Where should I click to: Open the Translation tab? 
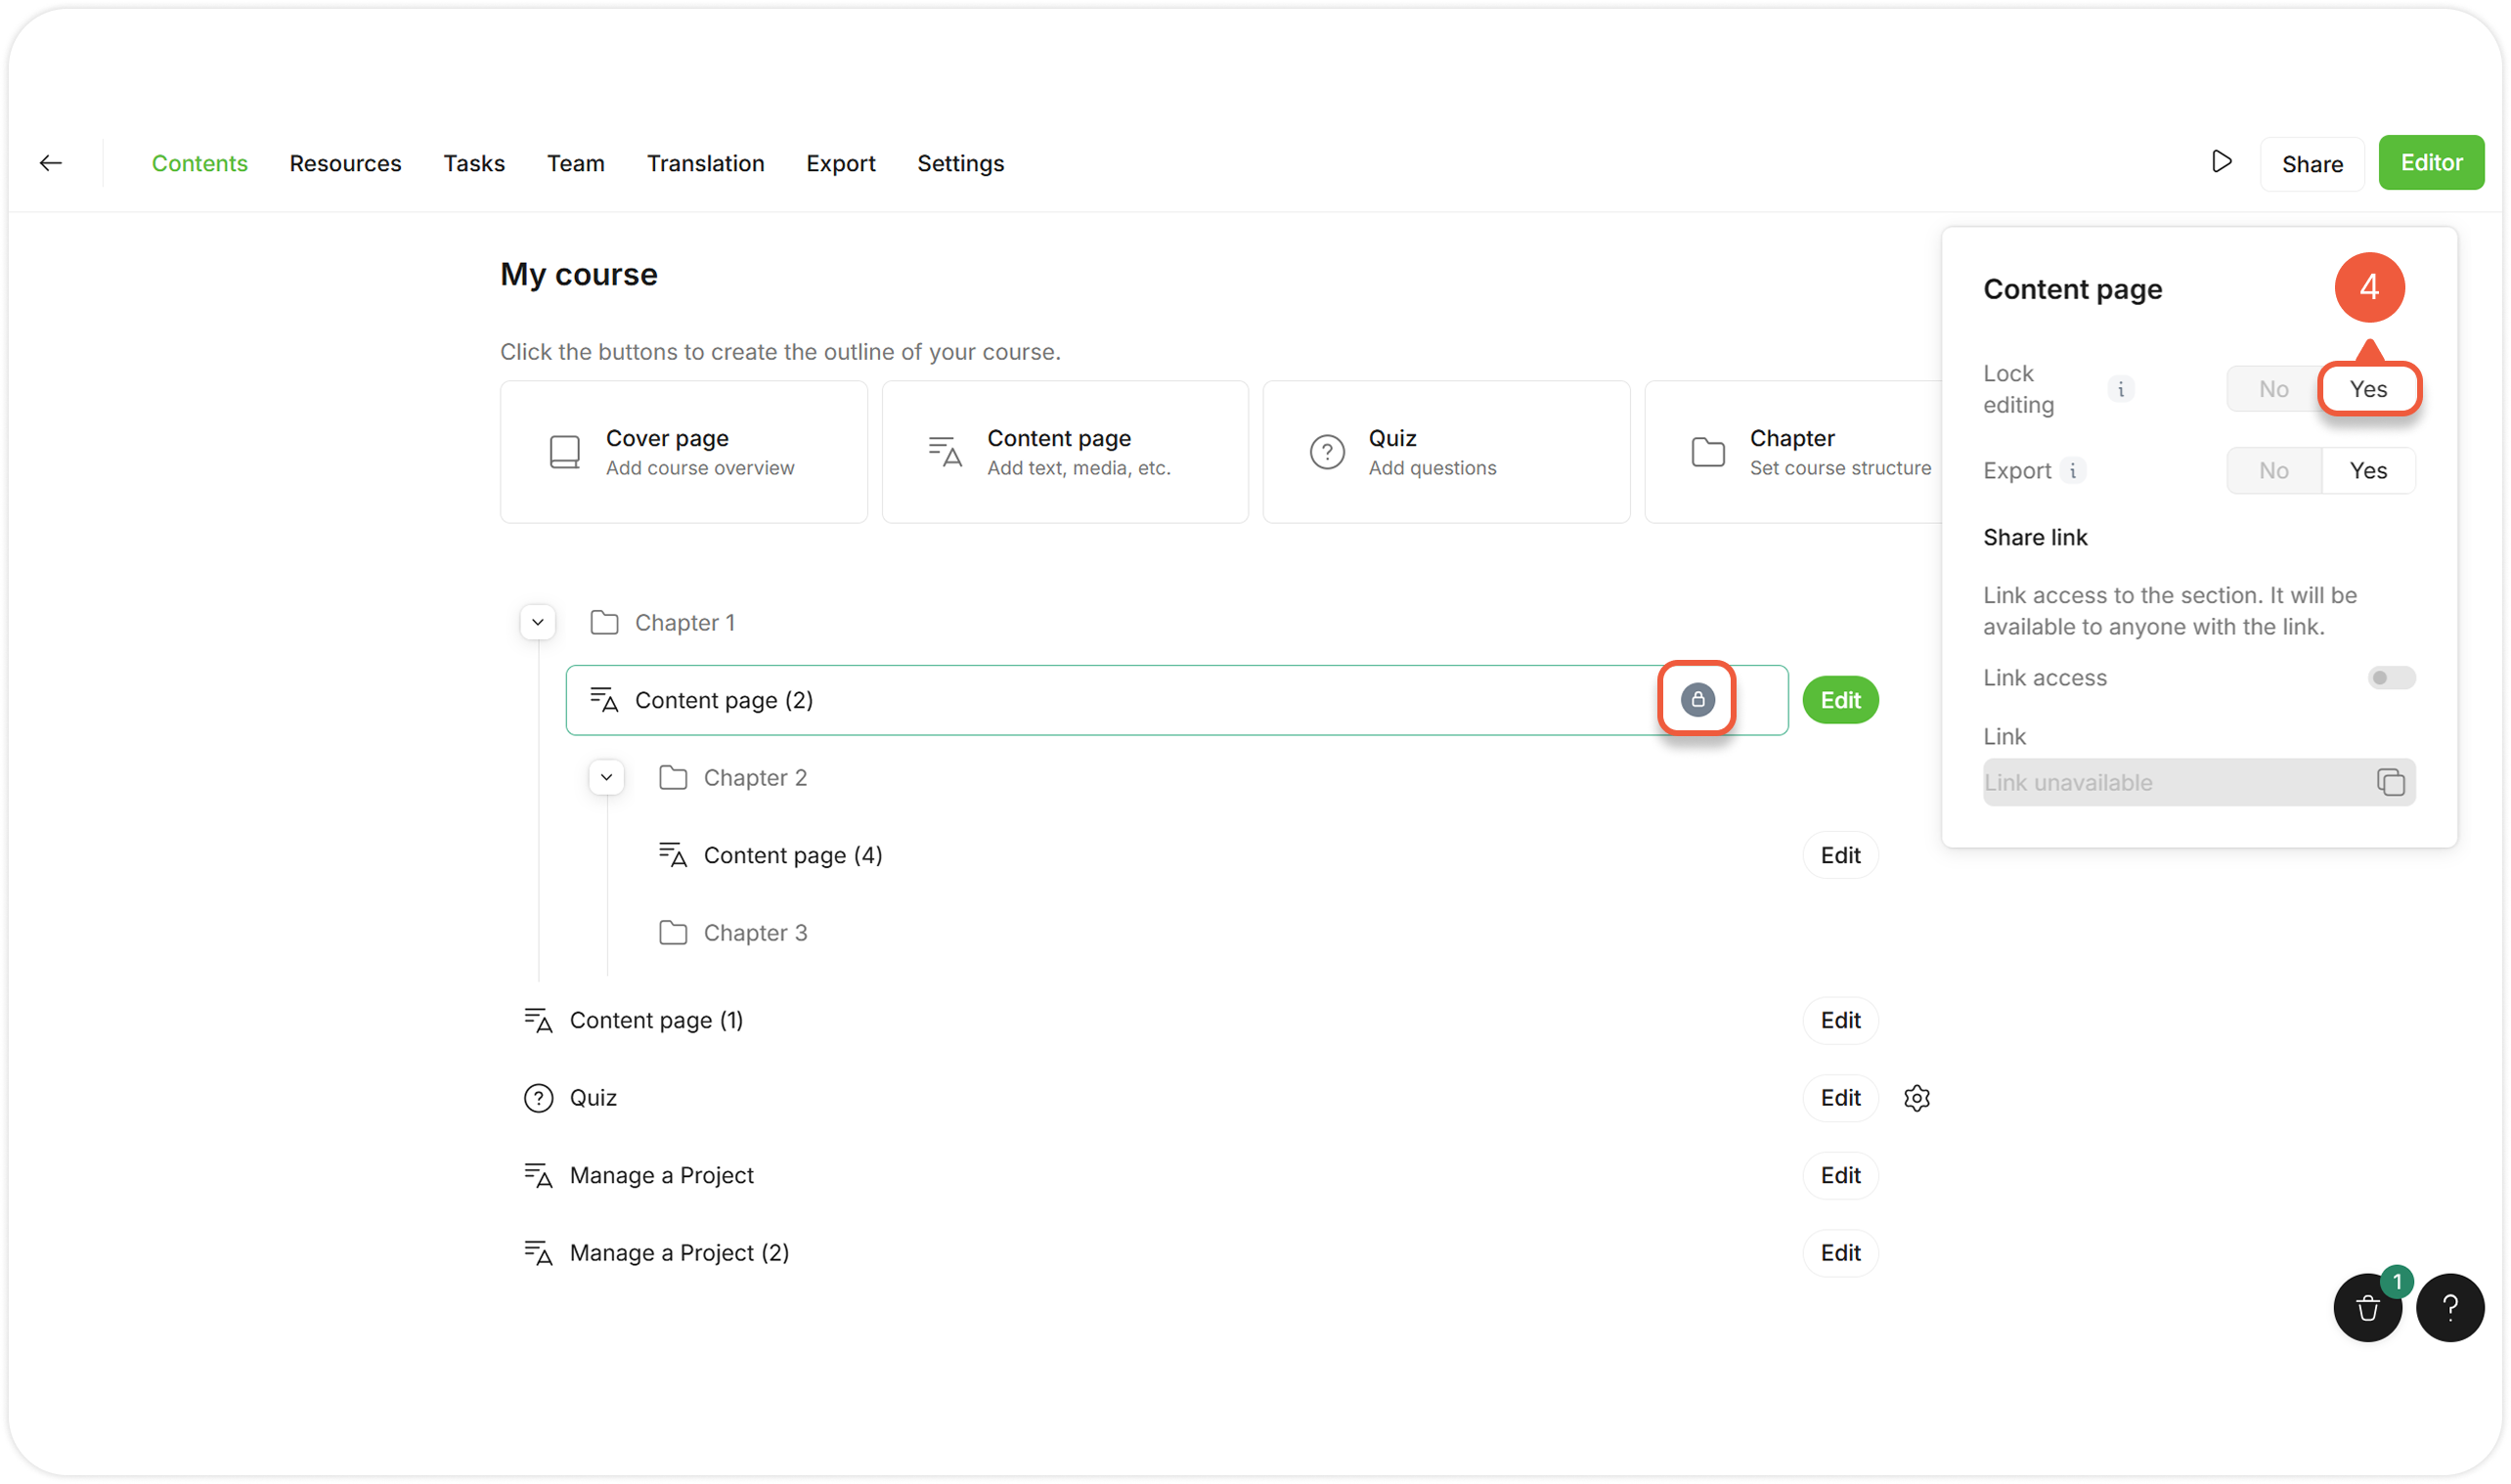click(705, 163)
